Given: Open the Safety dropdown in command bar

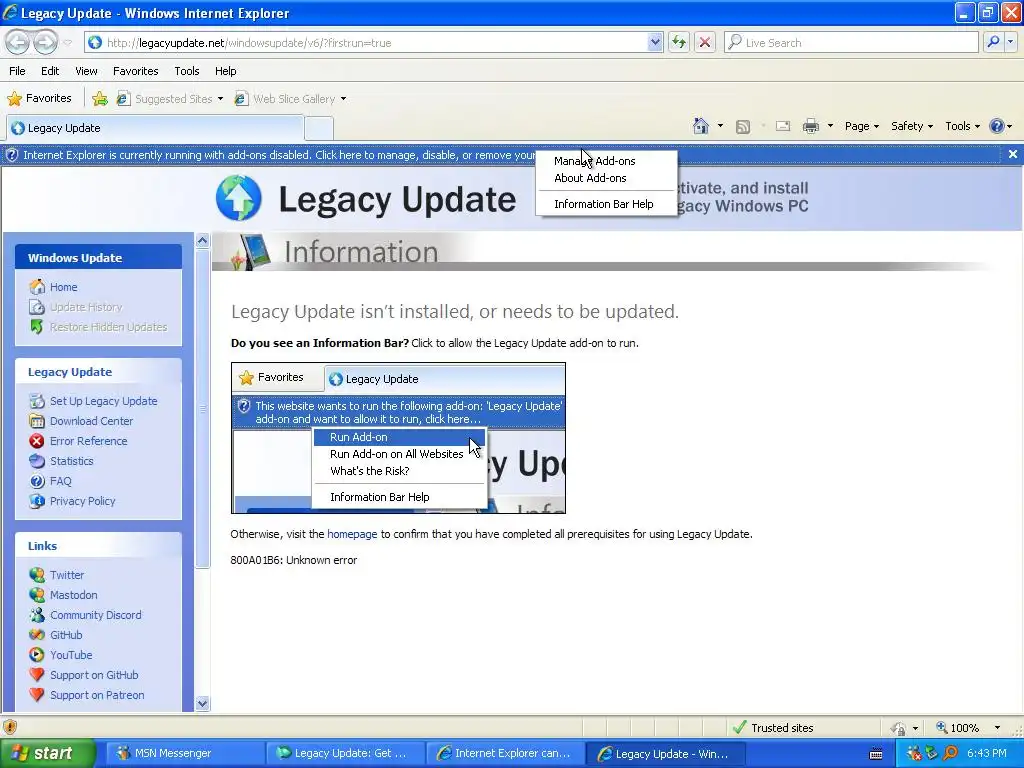Looking at the screenshot, I should 912,126.
